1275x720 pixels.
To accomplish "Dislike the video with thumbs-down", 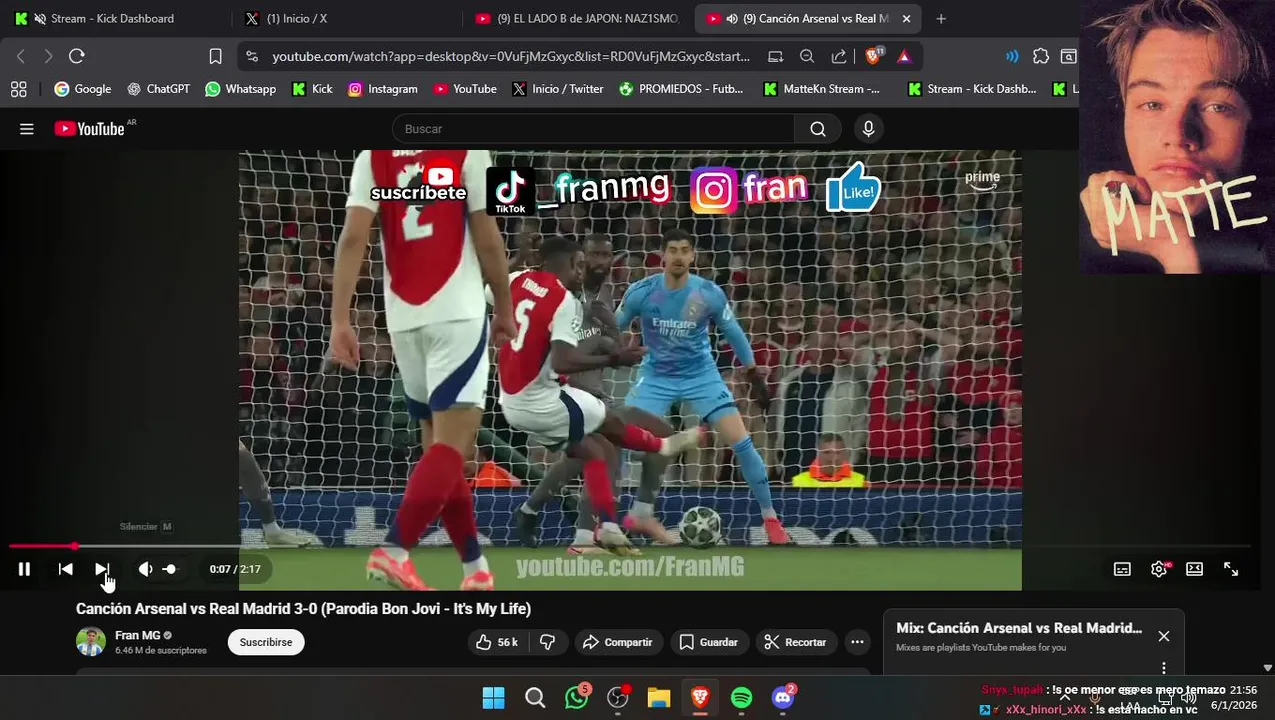I will 547,642.
